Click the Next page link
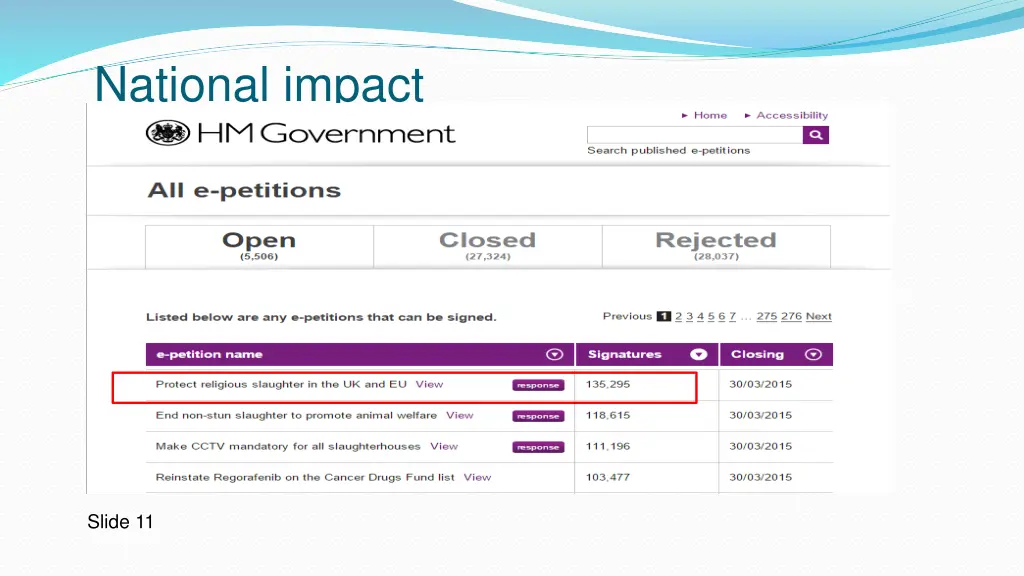1024x576 pixels. click(818, 316)
